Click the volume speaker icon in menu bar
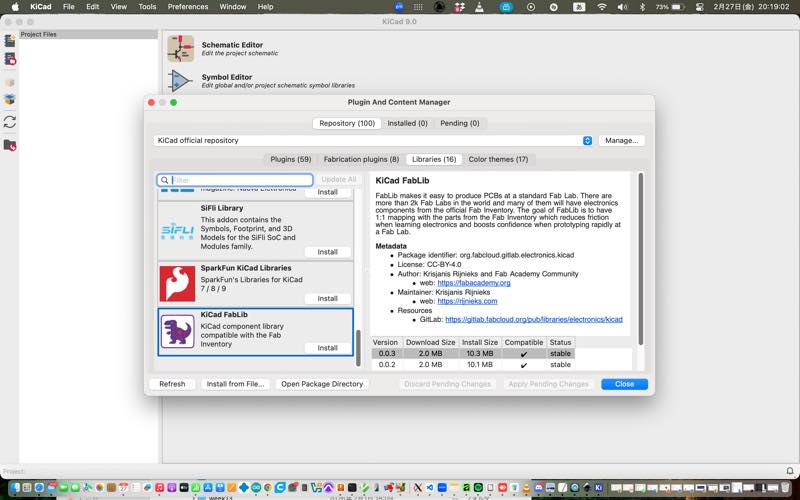 pos(622,7)
